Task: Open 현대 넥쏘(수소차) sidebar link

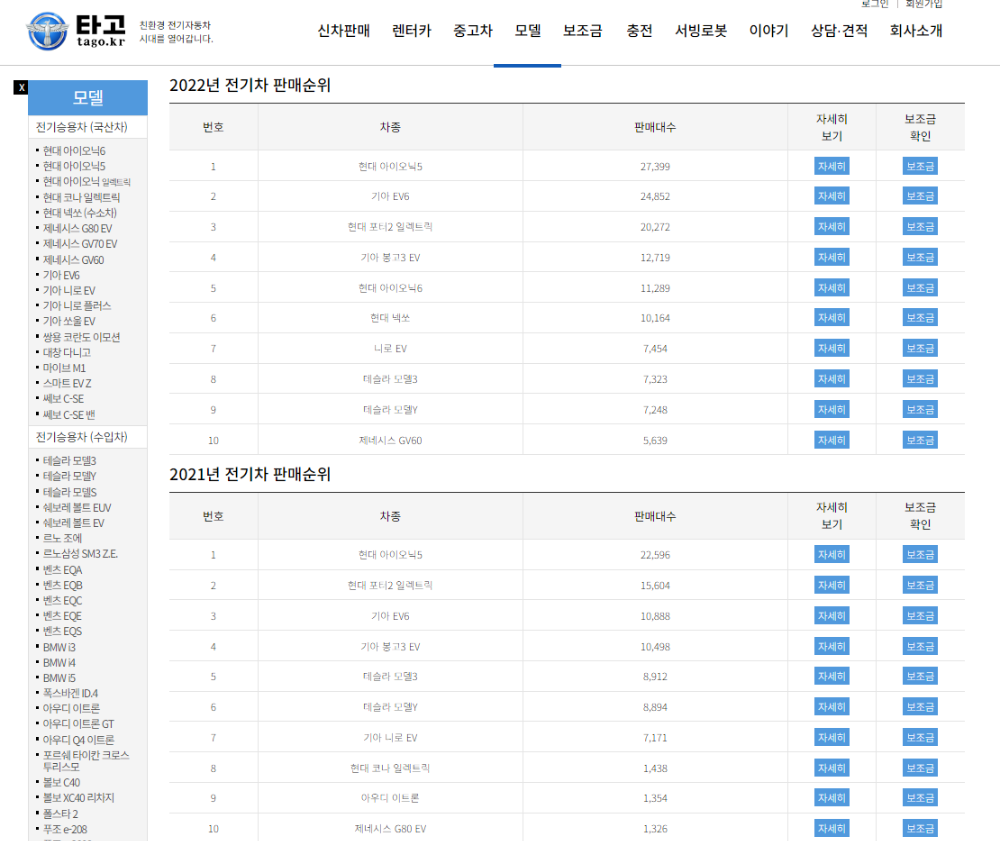Action: tap(80, 212)
